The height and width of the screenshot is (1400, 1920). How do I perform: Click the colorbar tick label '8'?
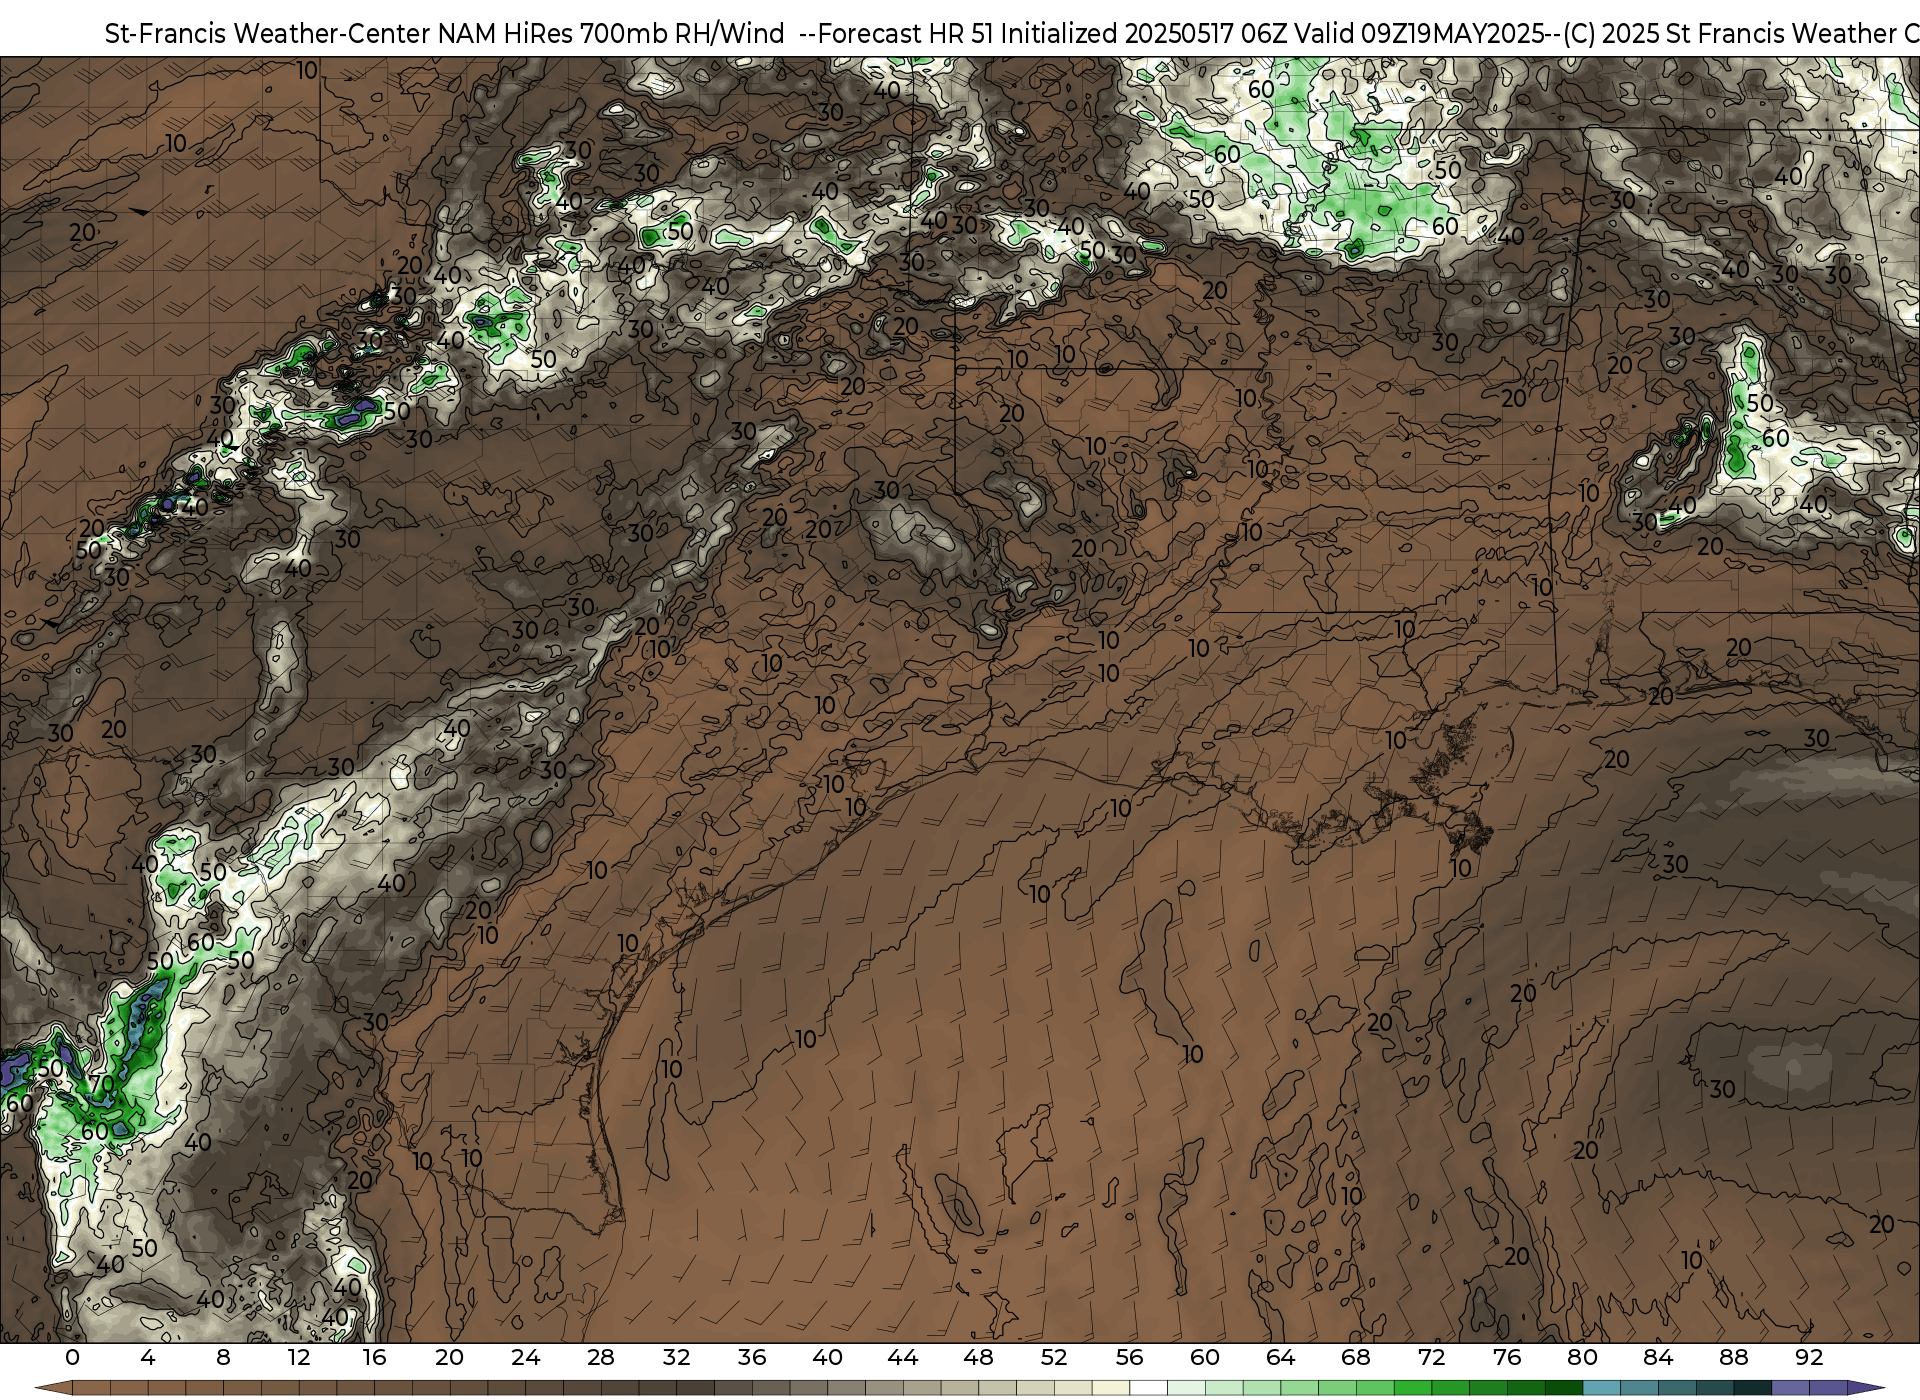point(223,1358)
